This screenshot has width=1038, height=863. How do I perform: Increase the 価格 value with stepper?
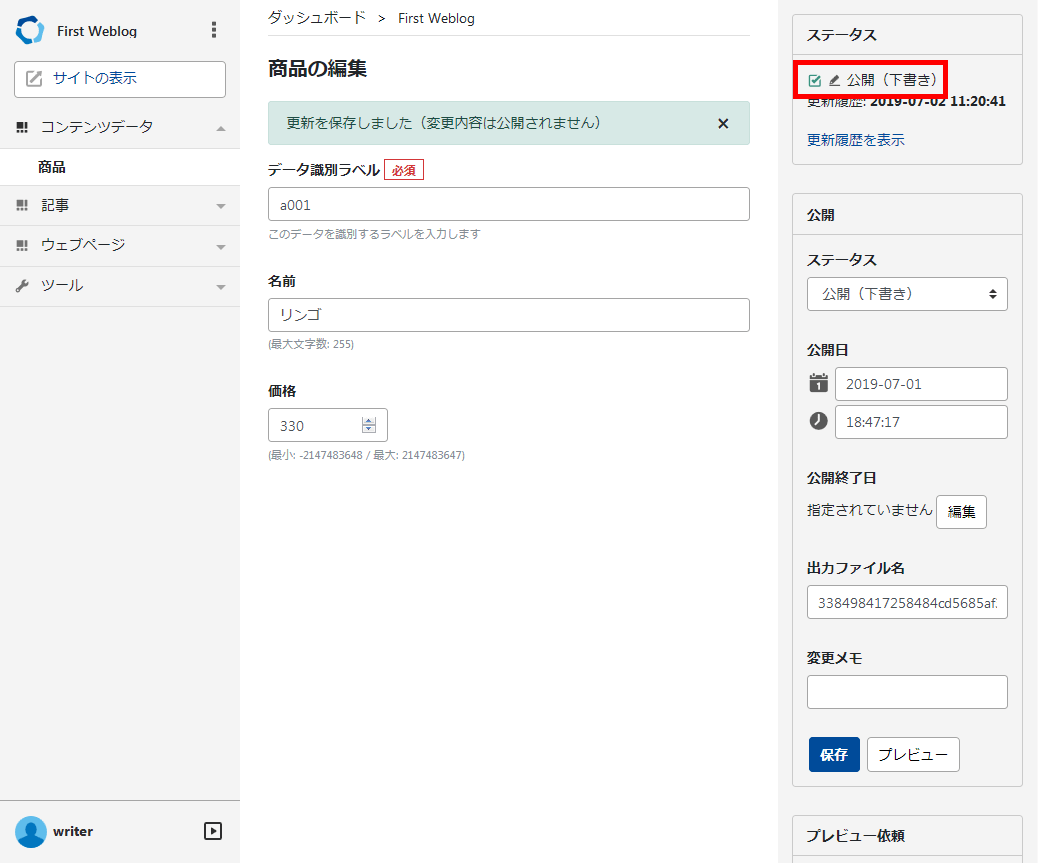click(369, 420)
